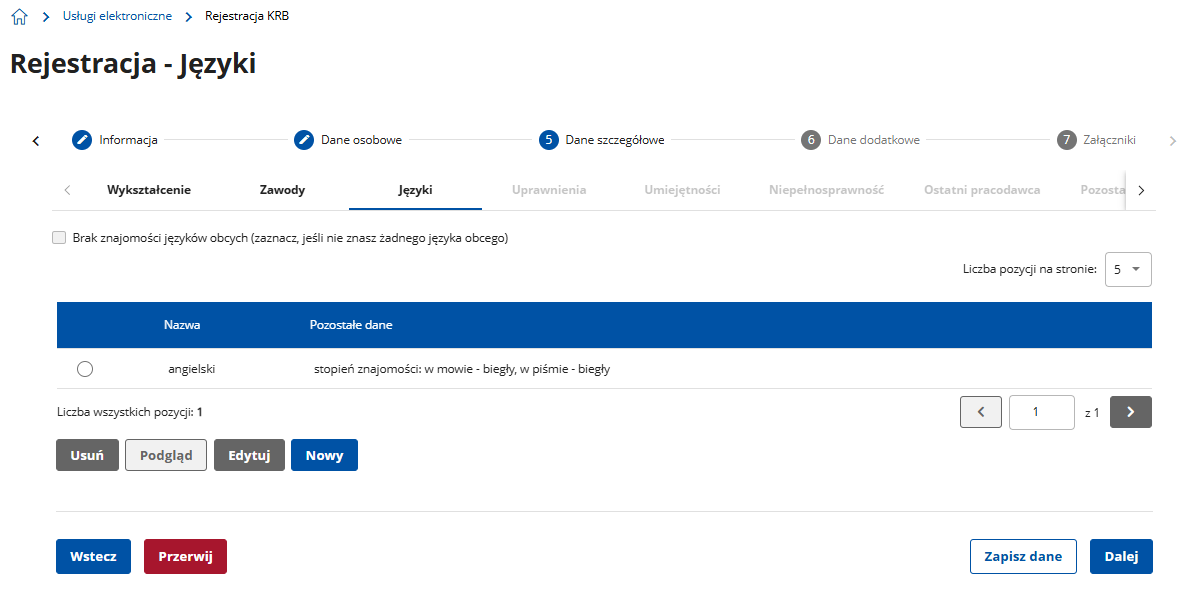Click the Usuń button
The height and width of the screenshot is (589, 1201).
point(88,455)
